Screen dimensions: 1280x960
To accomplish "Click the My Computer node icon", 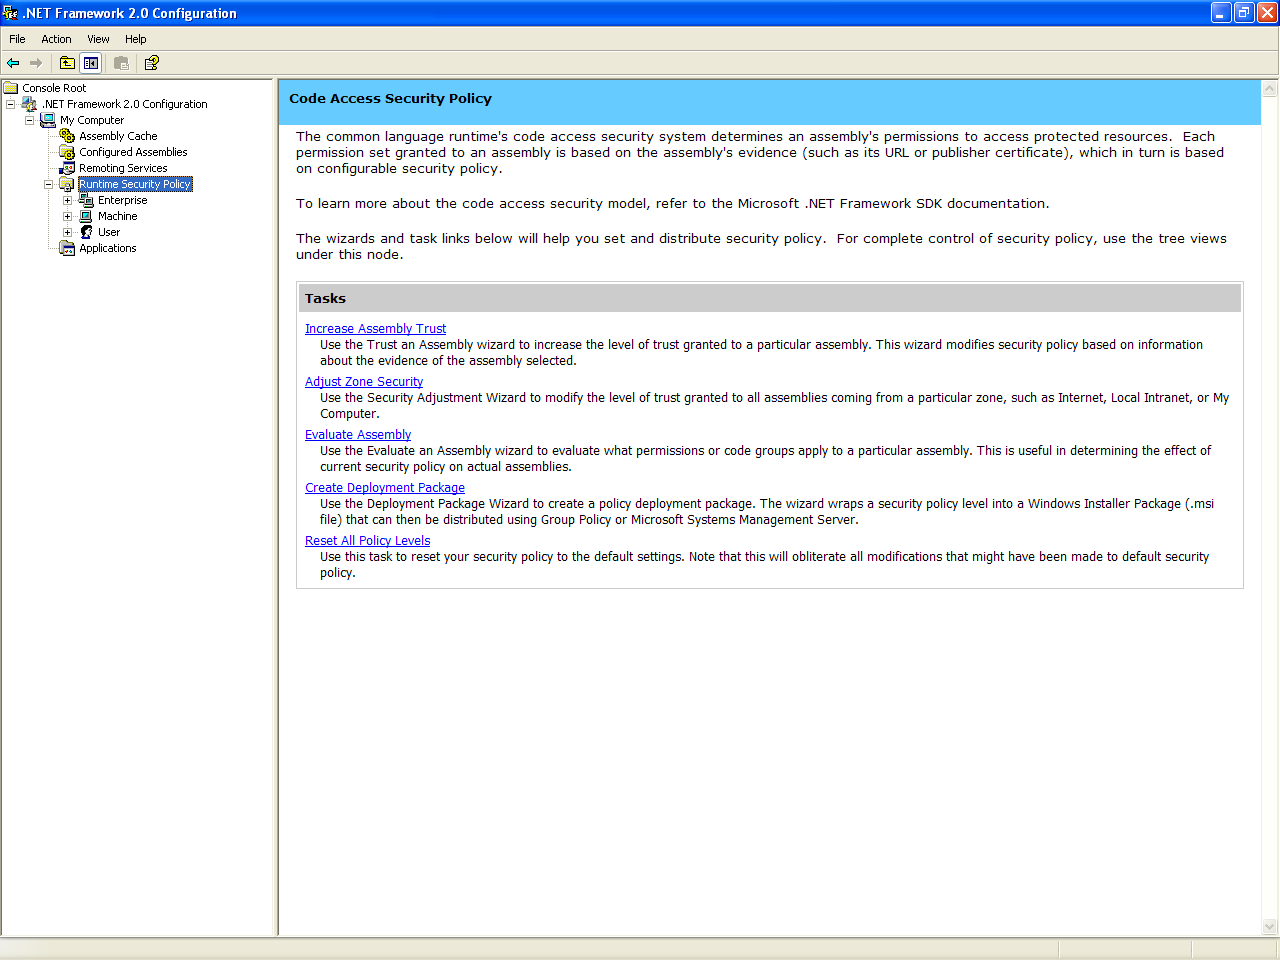I will 48,120.
